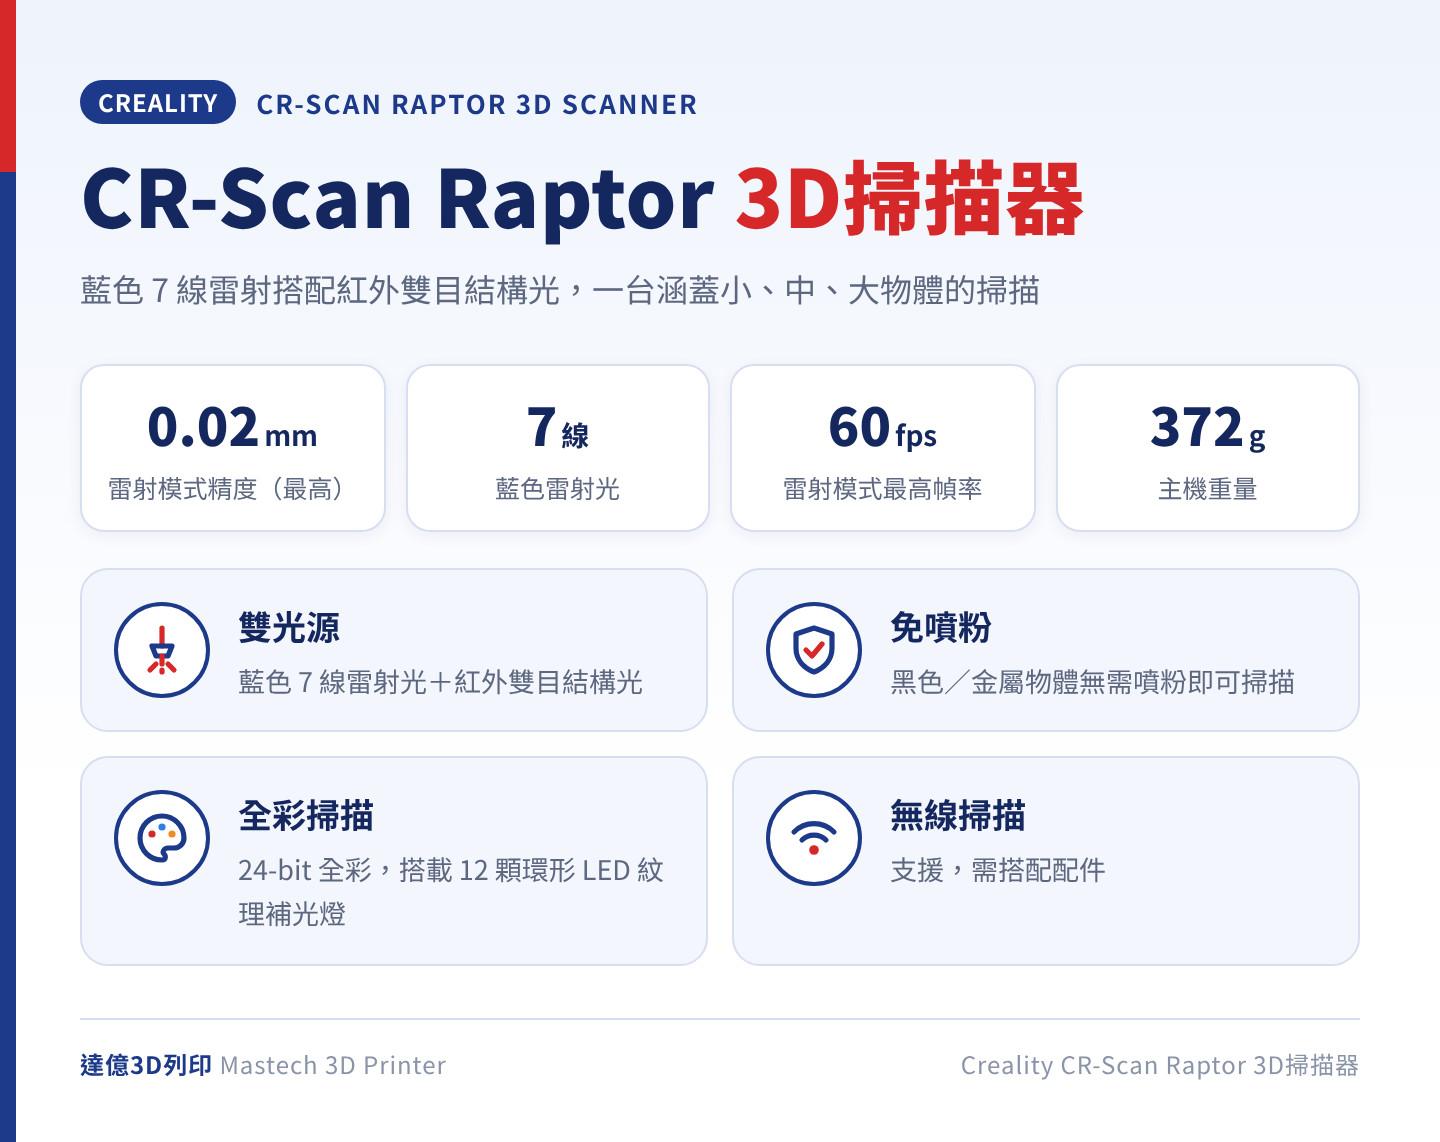Click the subtitle starting with 藍色 7 線雷射搭配
The image size is (1440, 1142).
560,291
